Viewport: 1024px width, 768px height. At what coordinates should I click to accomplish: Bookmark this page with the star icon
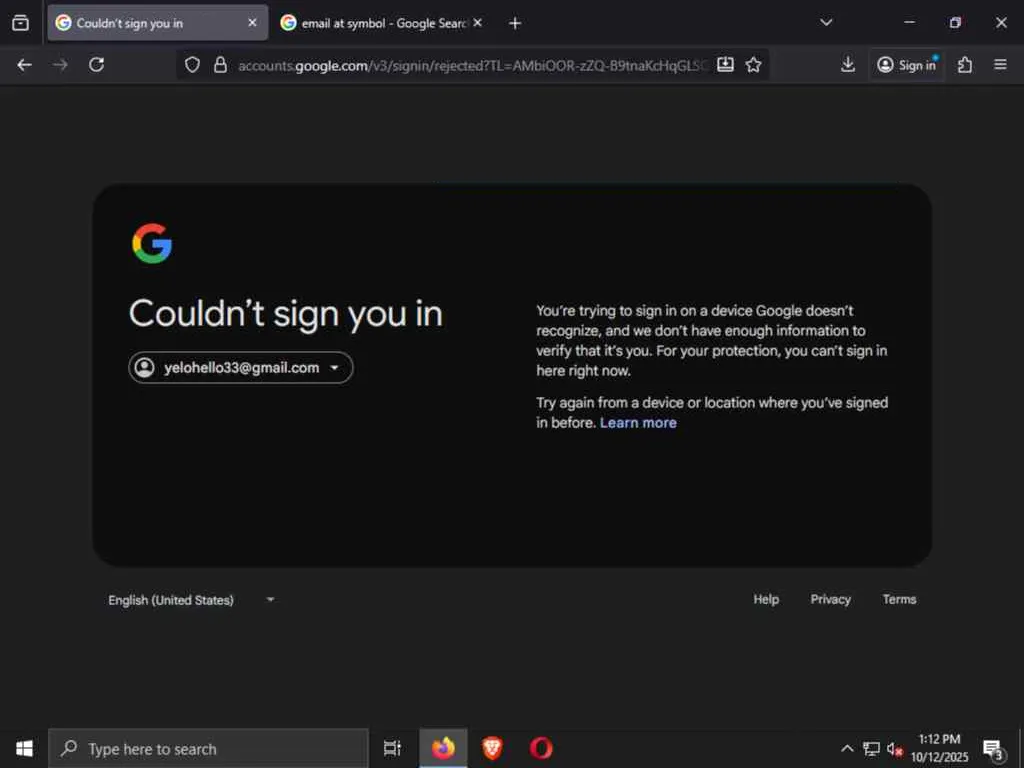(754, 65)
